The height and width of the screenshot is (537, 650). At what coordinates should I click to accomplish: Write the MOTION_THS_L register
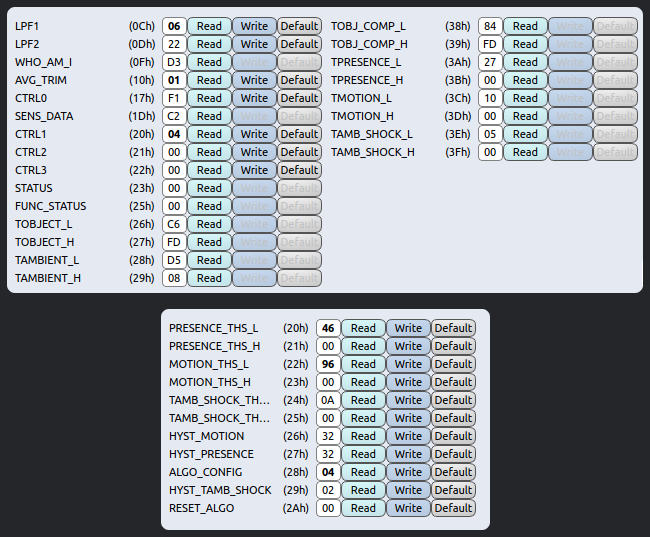pos(408,364)
